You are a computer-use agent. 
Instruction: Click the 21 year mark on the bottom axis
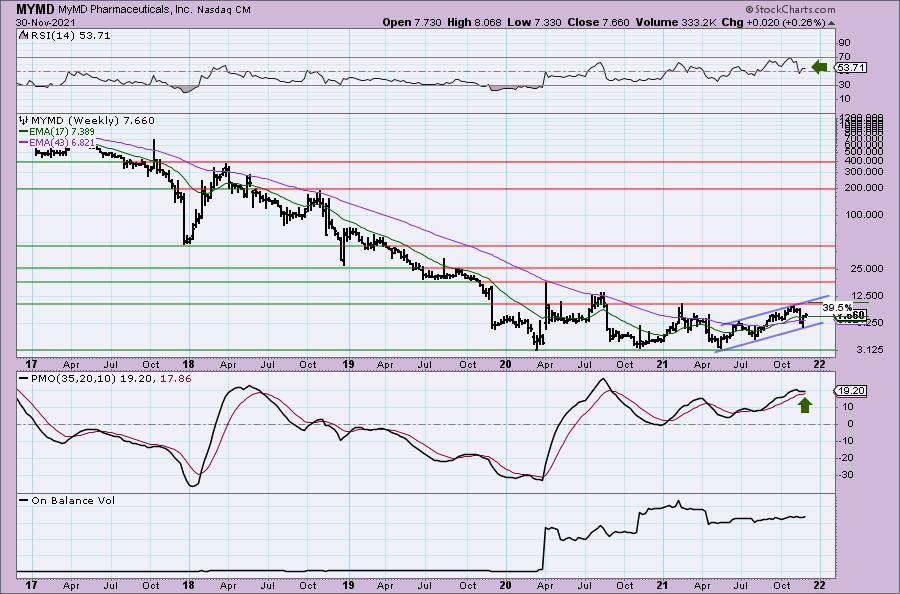coord(662,585)
